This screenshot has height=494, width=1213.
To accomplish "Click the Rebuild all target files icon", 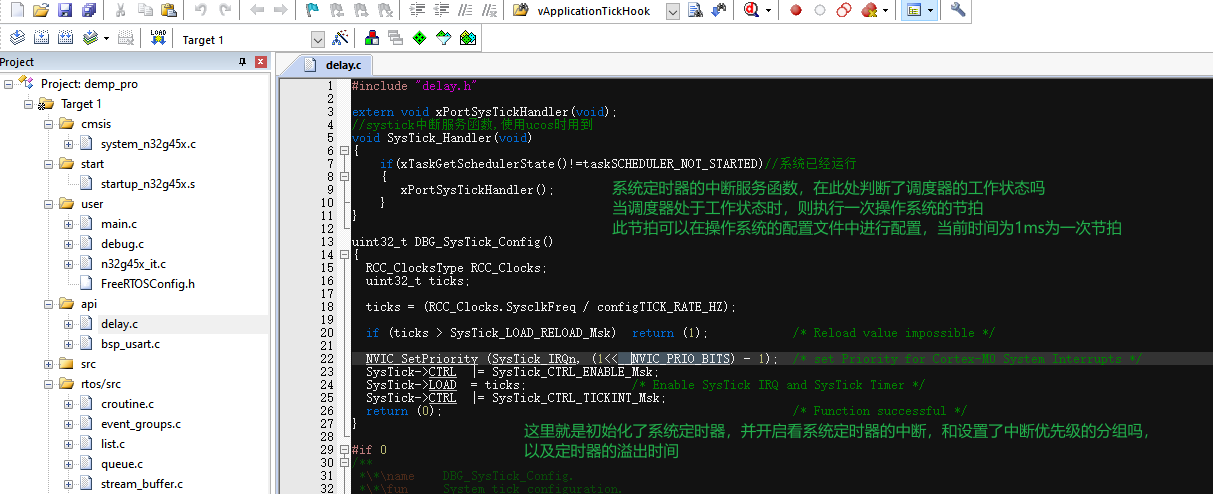I will (x=66, y=39).
